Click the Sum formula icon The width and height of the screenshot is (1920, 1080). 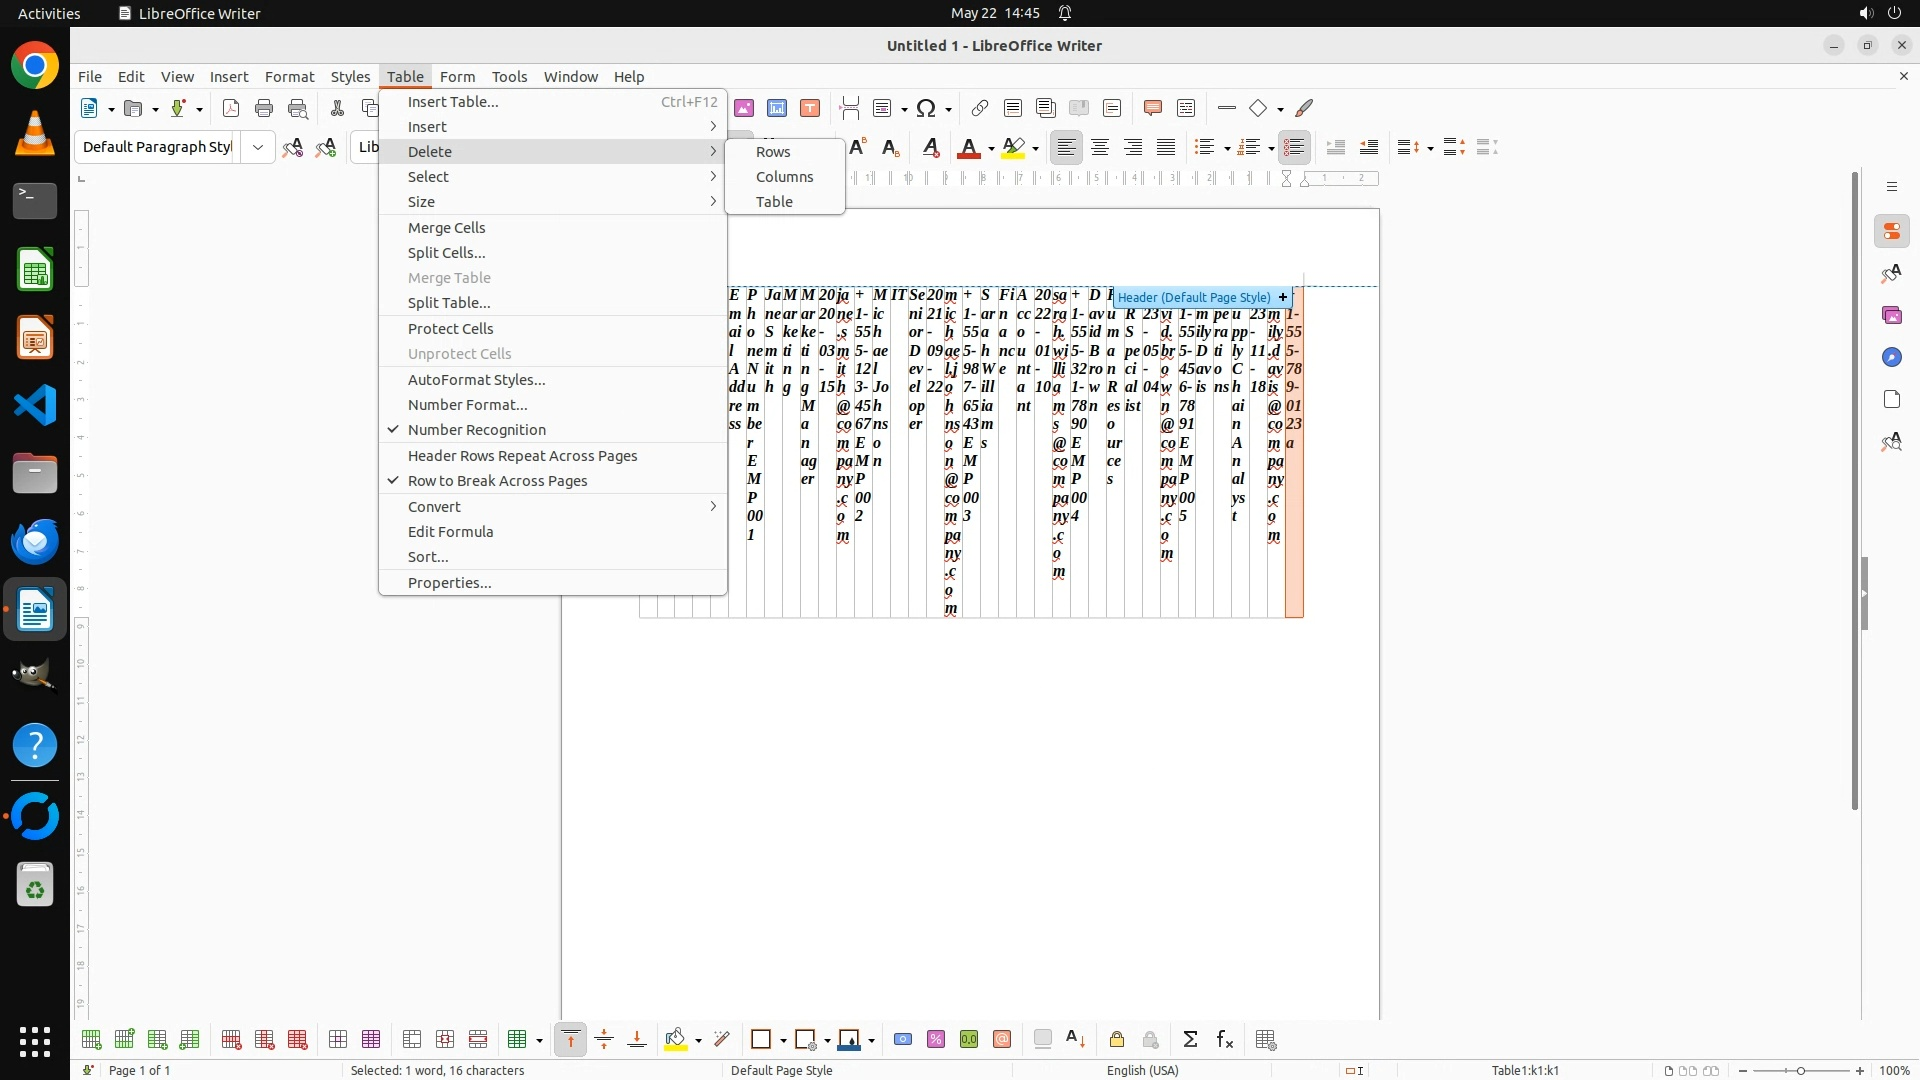tap(1190, 1040)
